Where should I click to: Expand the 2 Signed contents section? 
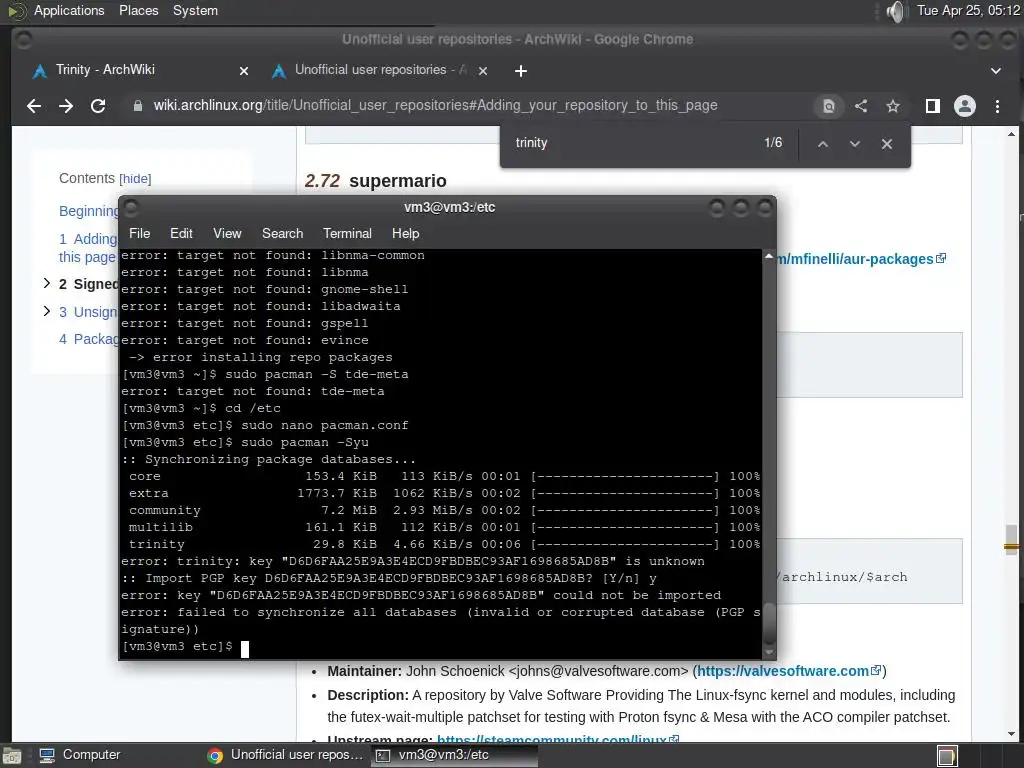(46, 283)
